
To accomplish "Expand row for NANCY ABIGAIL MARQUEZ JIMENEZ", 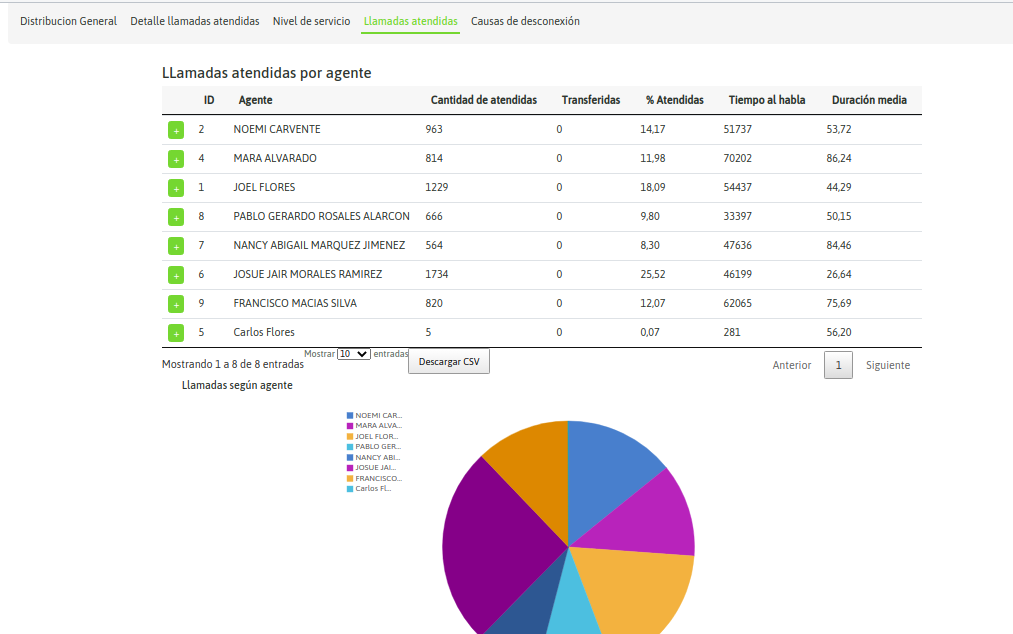I will point(176,246).
